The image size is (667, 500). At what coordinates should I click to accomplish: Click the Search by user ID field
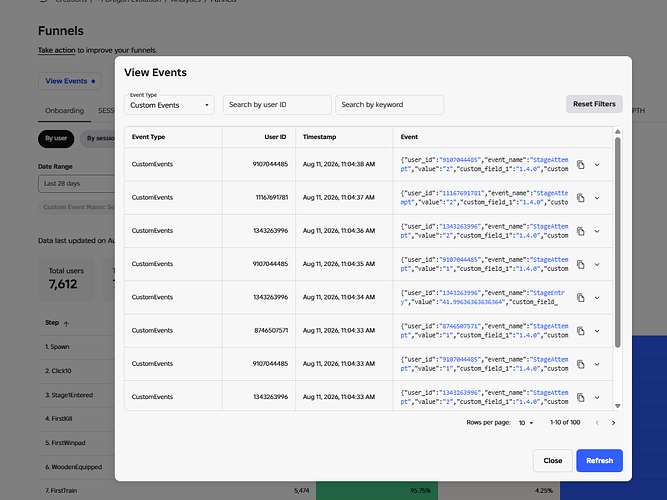coord(277,105)
